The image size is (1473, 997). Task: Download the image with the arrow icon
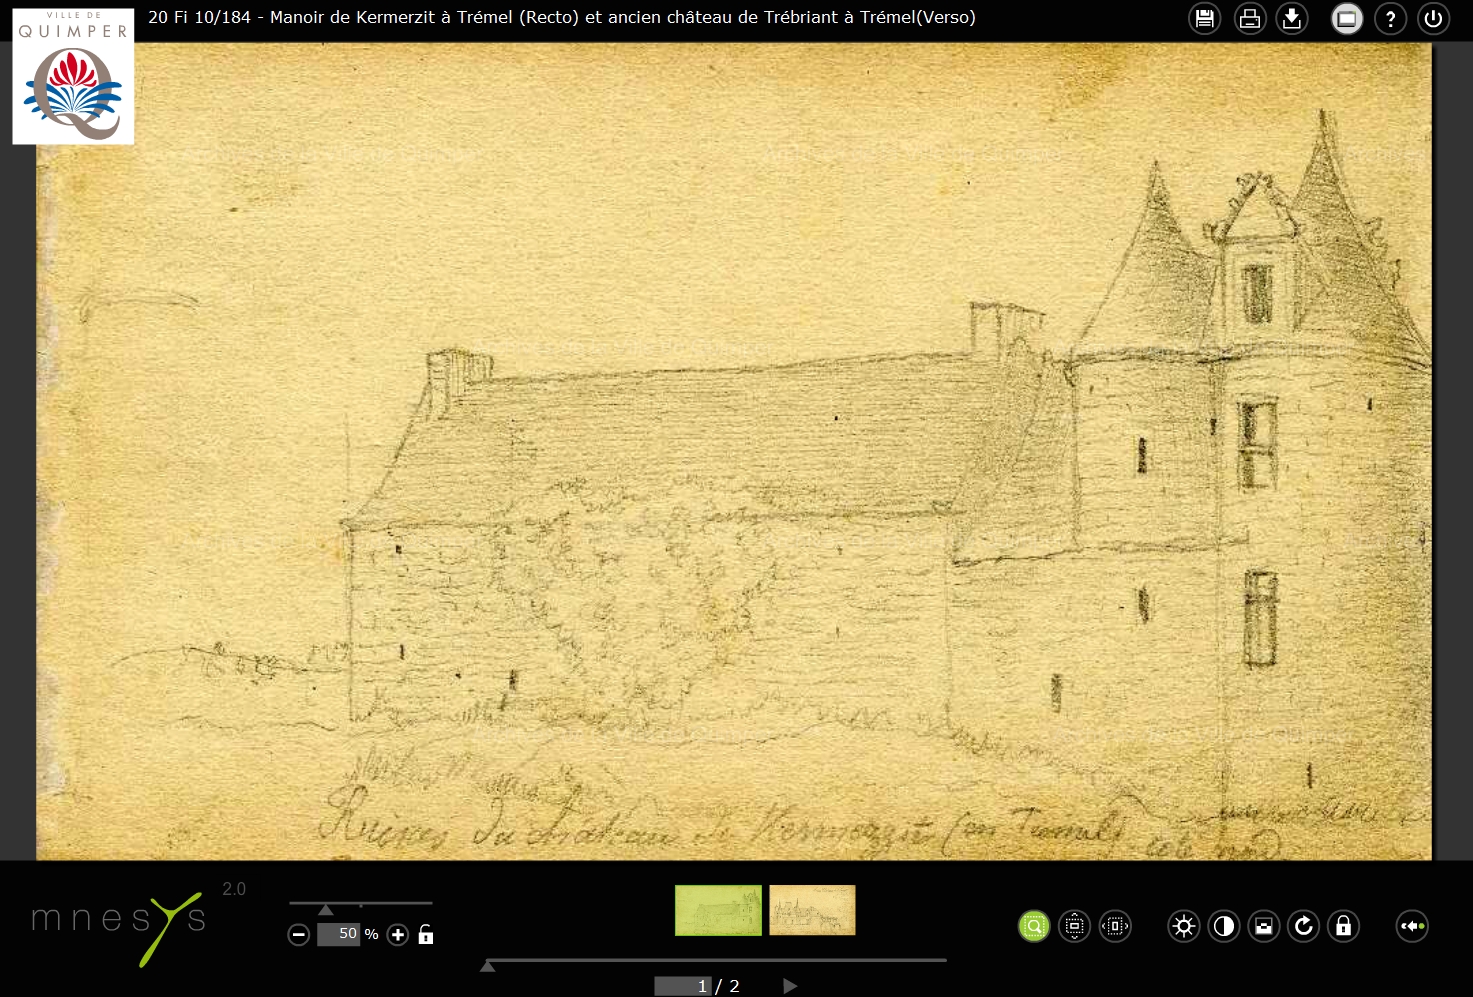click(1292, 19)
